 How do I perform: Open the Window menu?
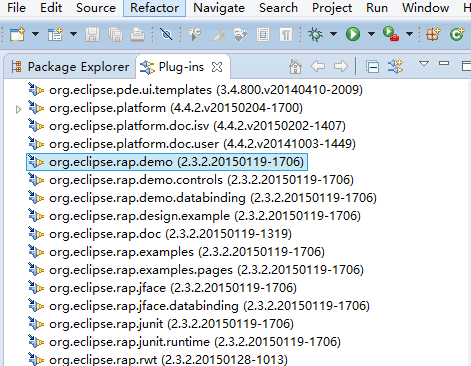tap(425, 8)
